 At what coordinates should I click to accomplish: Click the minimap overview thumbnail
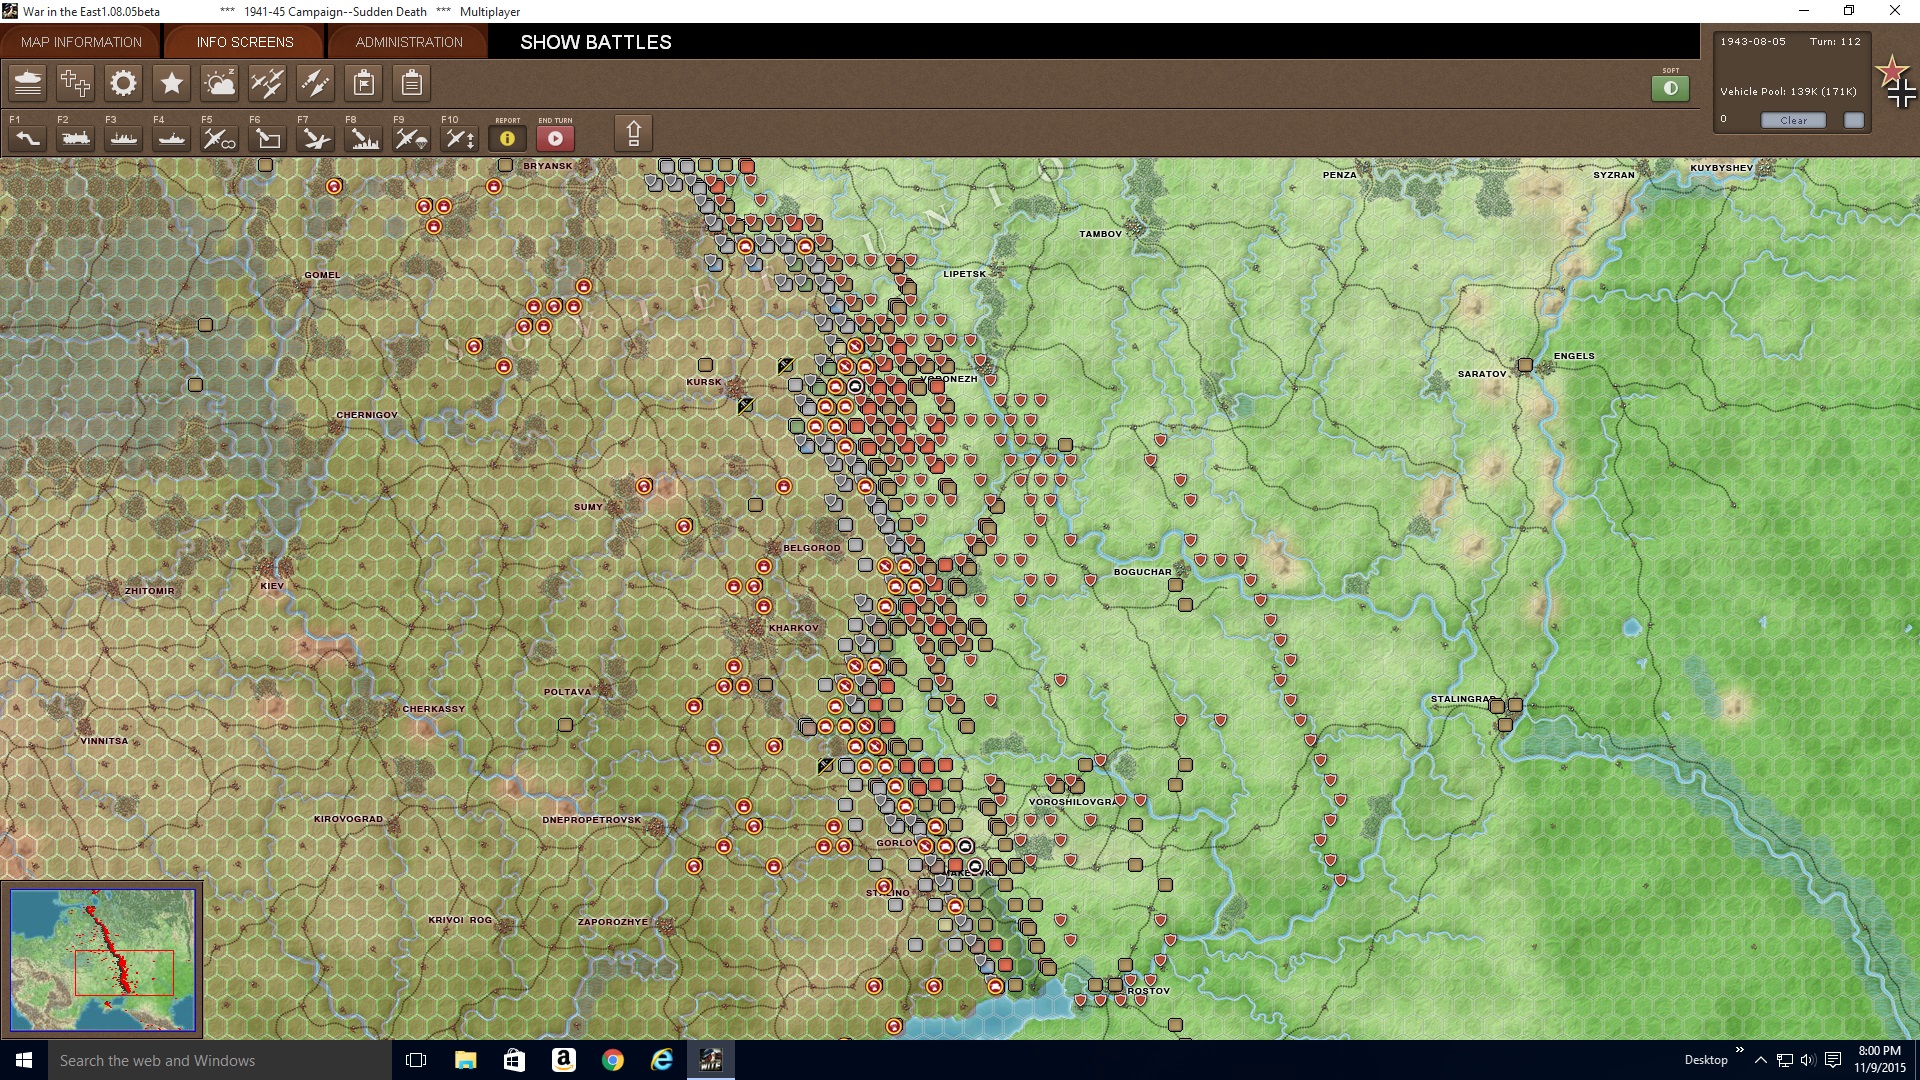(x=102, y=959)
